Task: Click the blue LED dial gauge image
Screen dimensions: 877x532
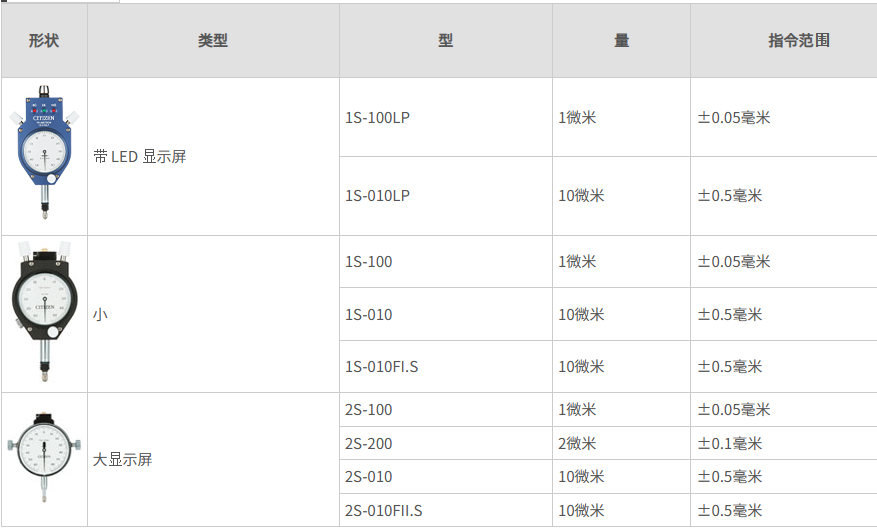Action: click(44, 152)
